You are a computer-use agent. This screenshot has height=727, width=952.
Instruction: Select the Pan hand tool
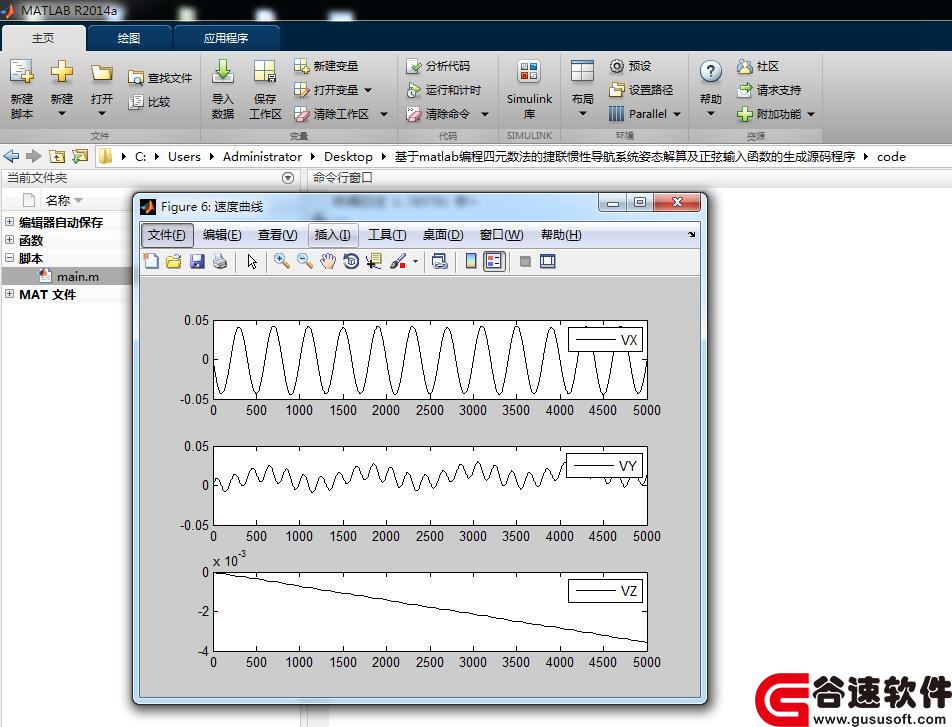(328, 262)
